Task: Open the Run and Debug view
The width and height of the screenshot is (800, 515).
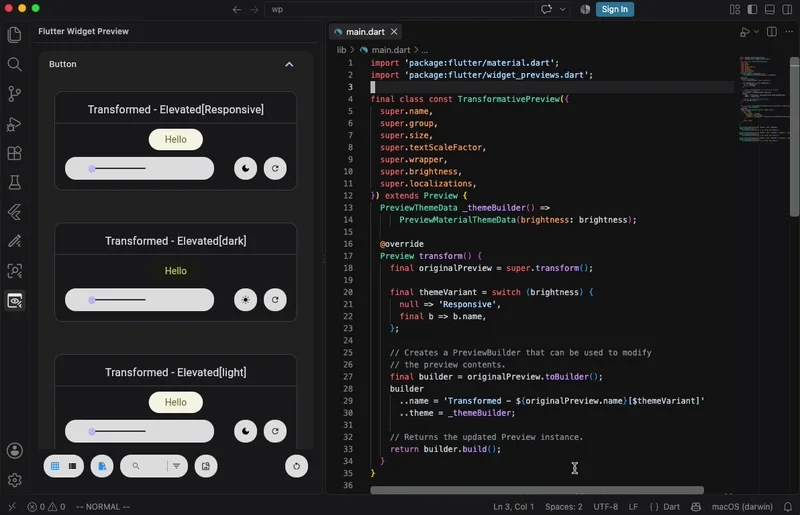Action: pyautogui.click(x=14, y=124)
